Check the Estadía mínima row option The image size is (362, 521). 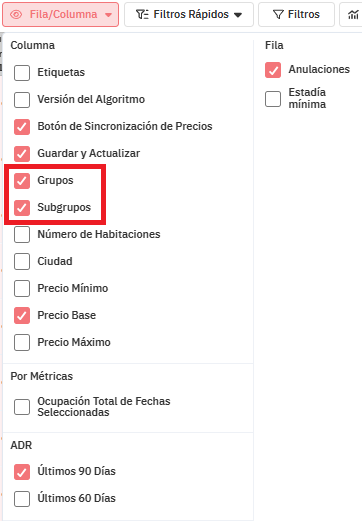(x=273, y=99)
